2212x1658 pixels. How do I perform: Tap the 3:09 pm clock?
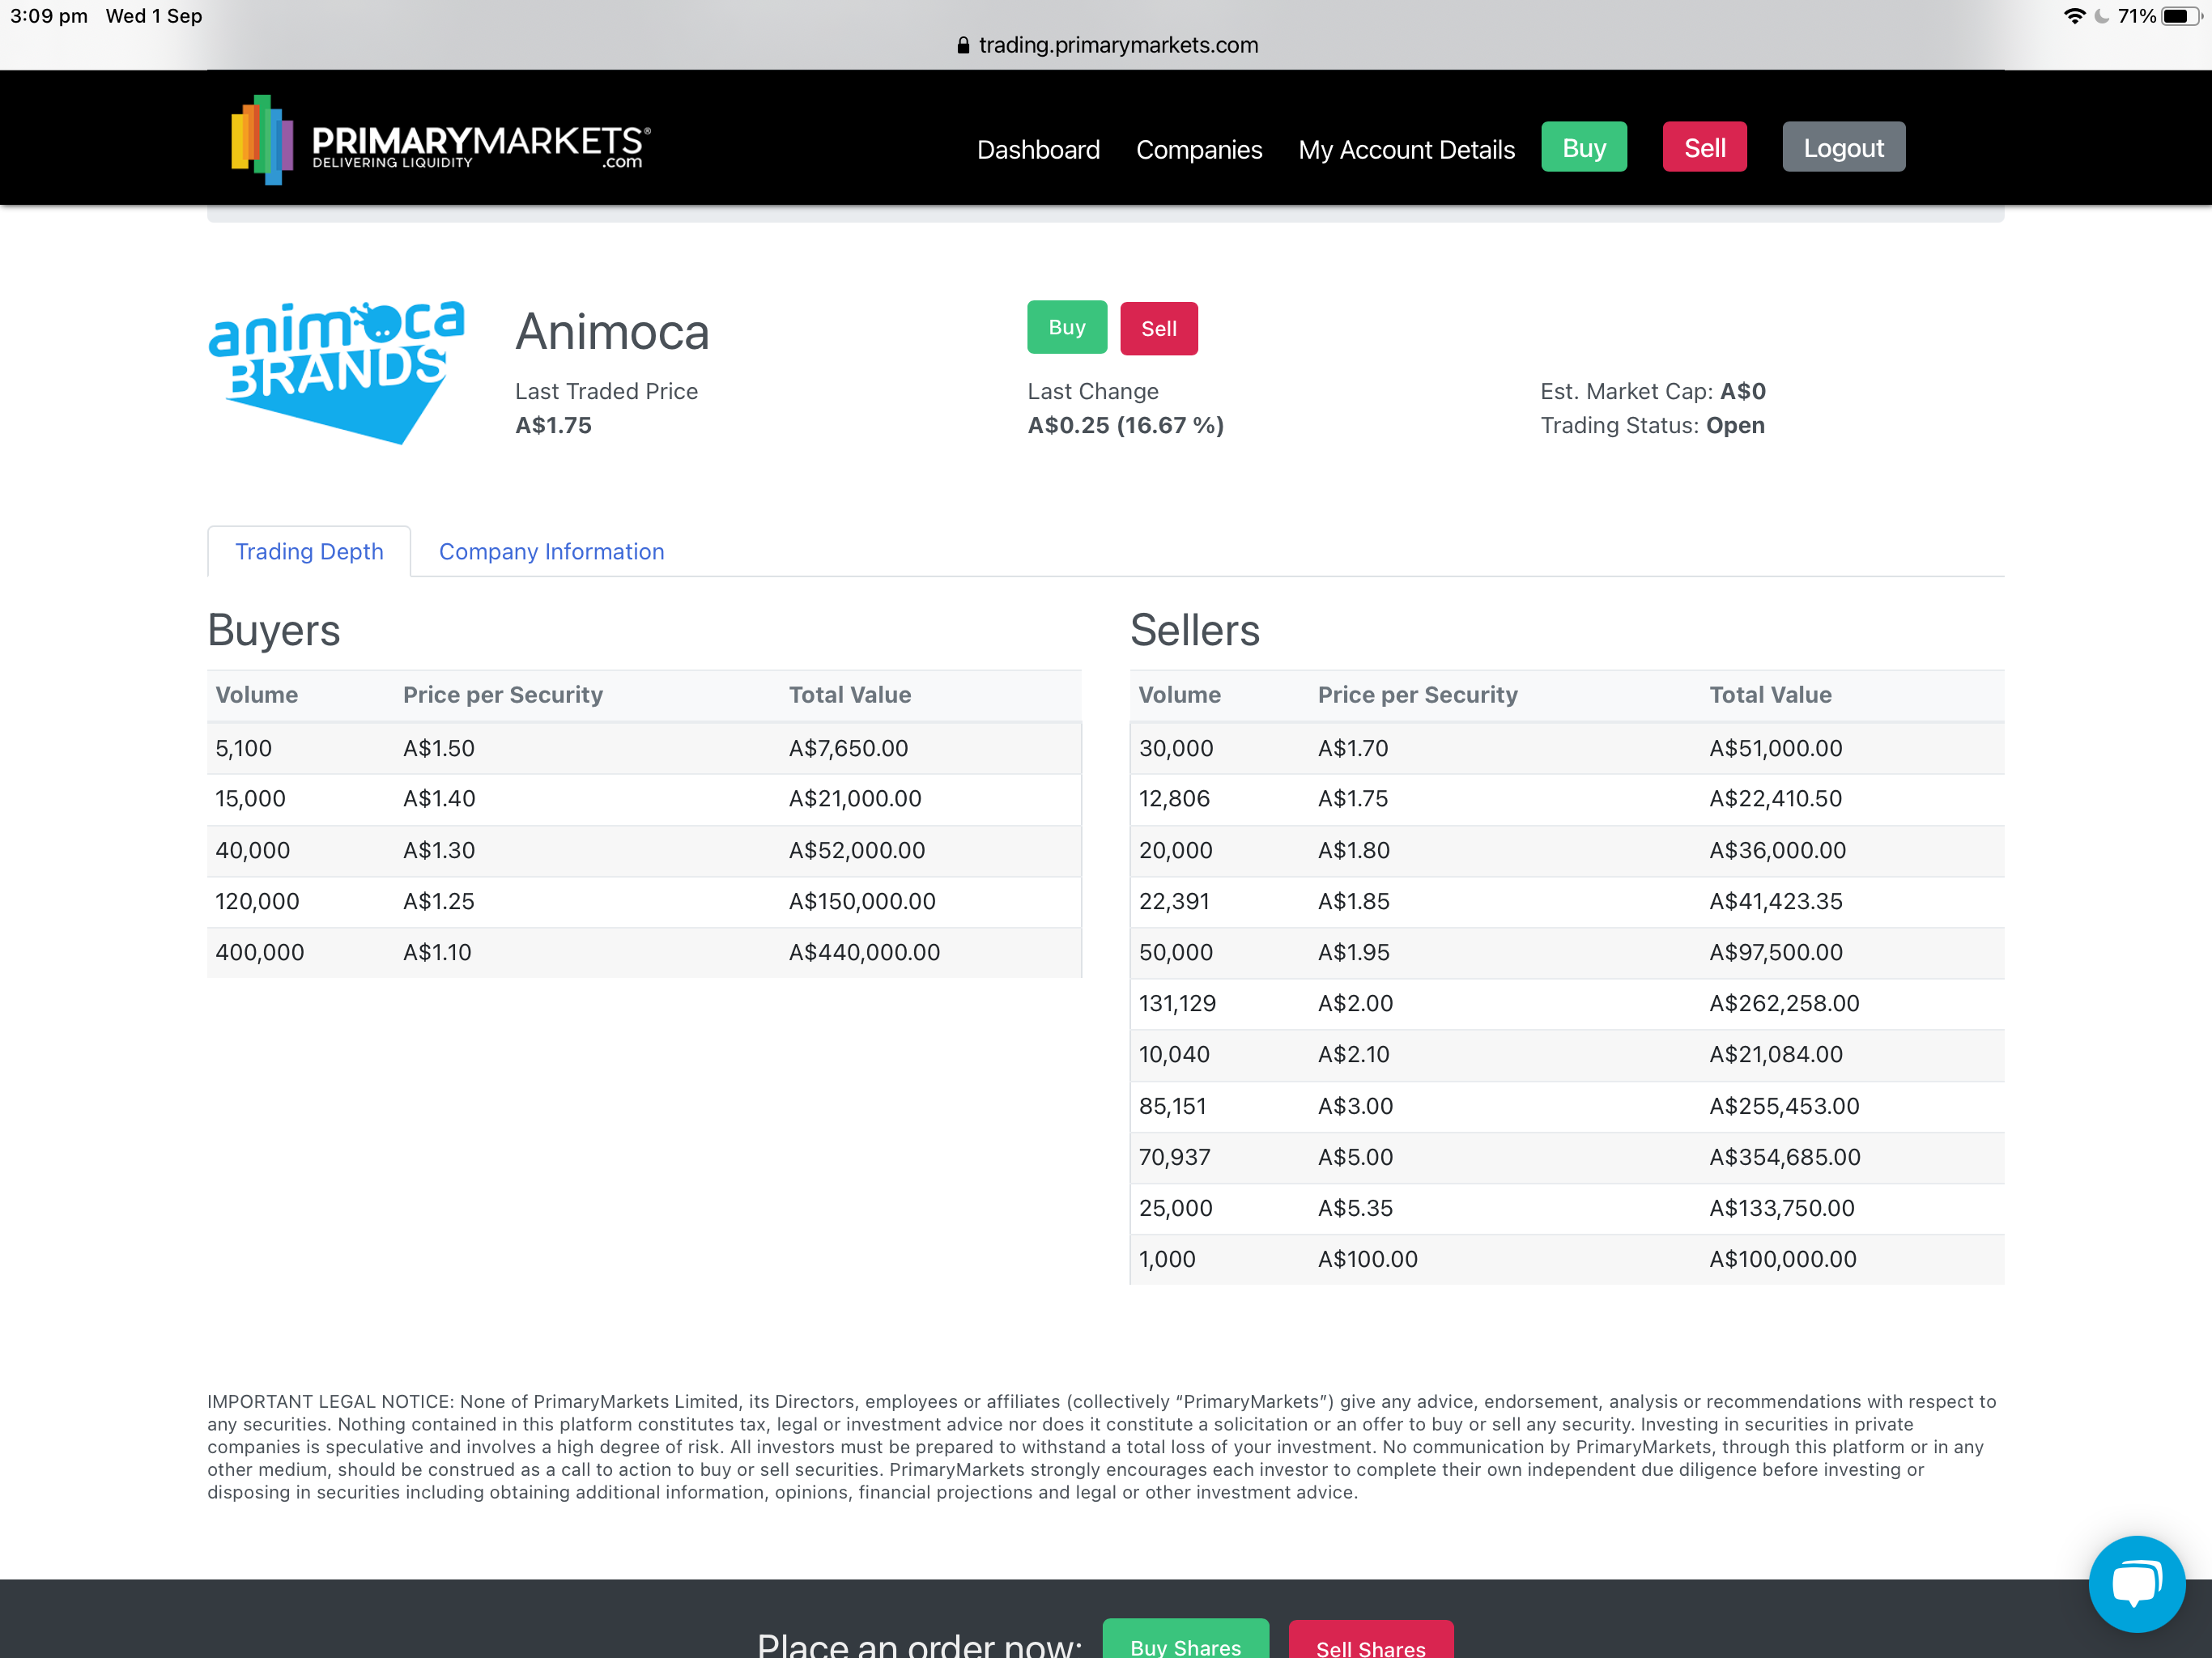coord(49,16)
